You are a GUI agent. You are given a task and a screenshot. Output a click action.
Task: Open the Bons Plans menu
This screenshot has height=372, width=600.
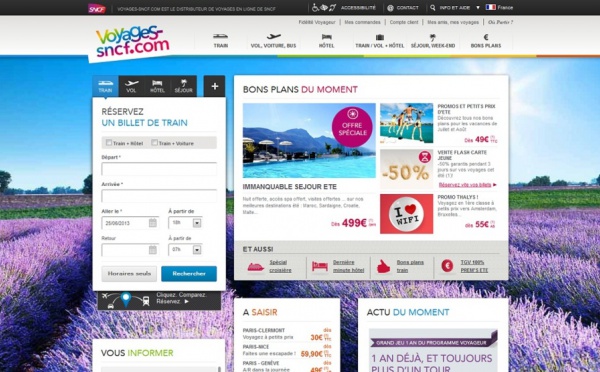(486, 41)
